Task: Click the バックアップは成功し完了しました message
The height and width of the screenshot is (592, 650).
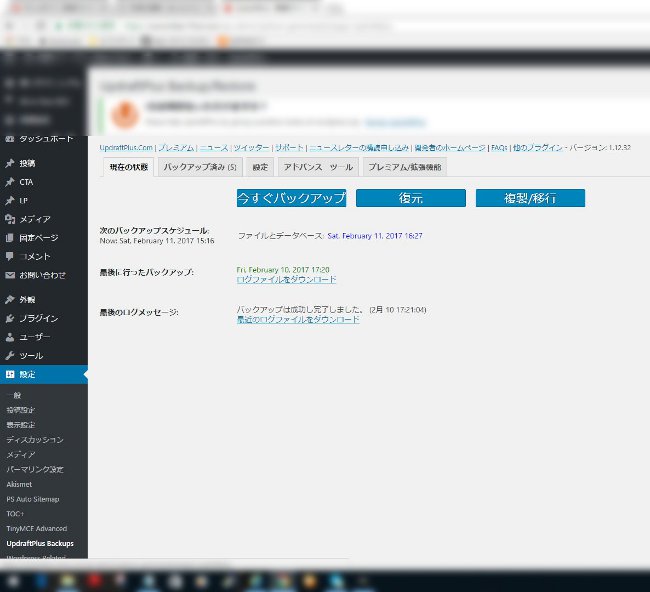Action: [x=300, y=310]
